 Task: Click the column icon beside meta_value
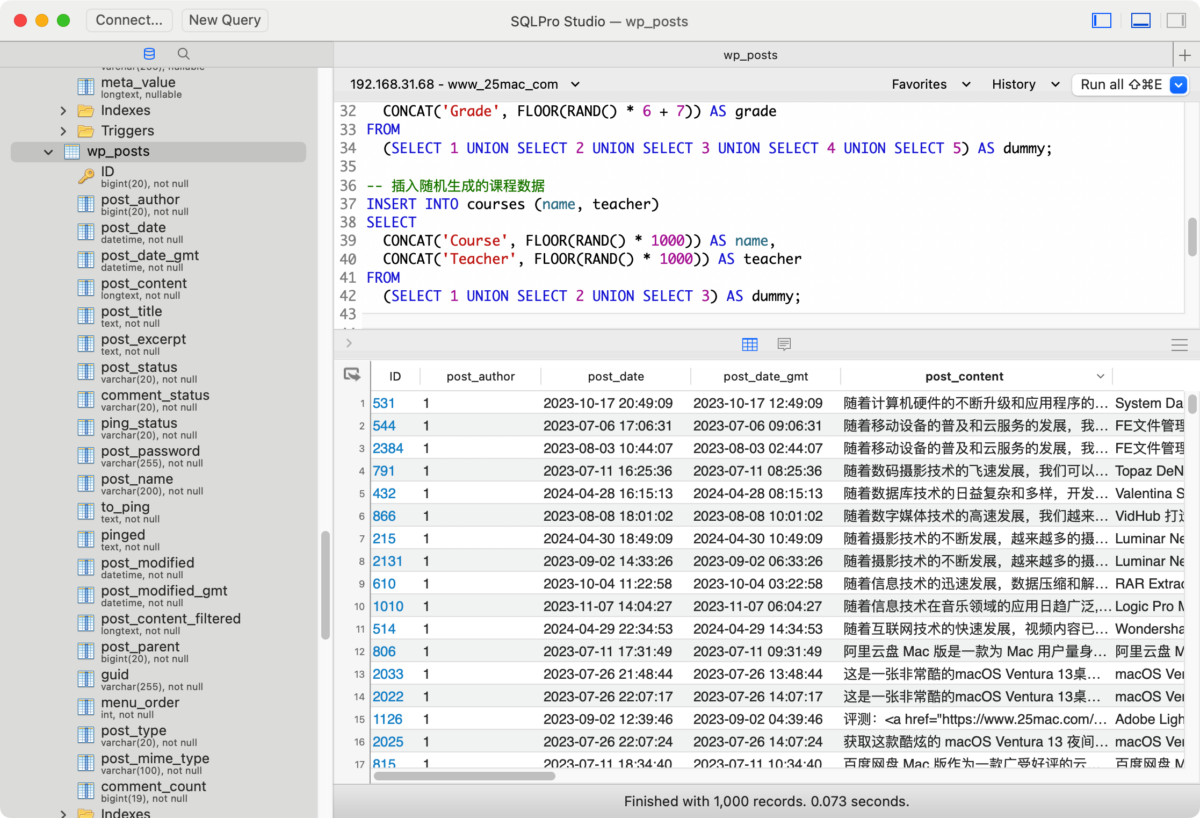tap(86, 87)
